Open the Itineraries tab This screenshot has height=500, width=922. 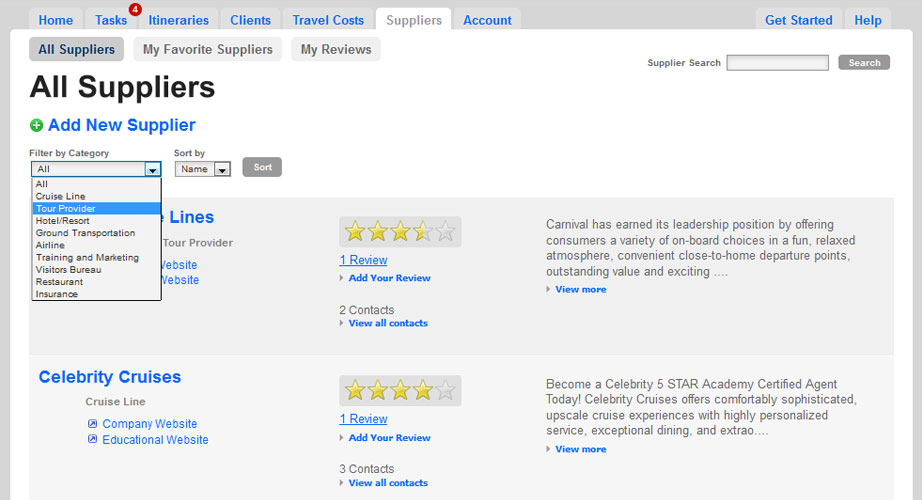tap(178, 20)
